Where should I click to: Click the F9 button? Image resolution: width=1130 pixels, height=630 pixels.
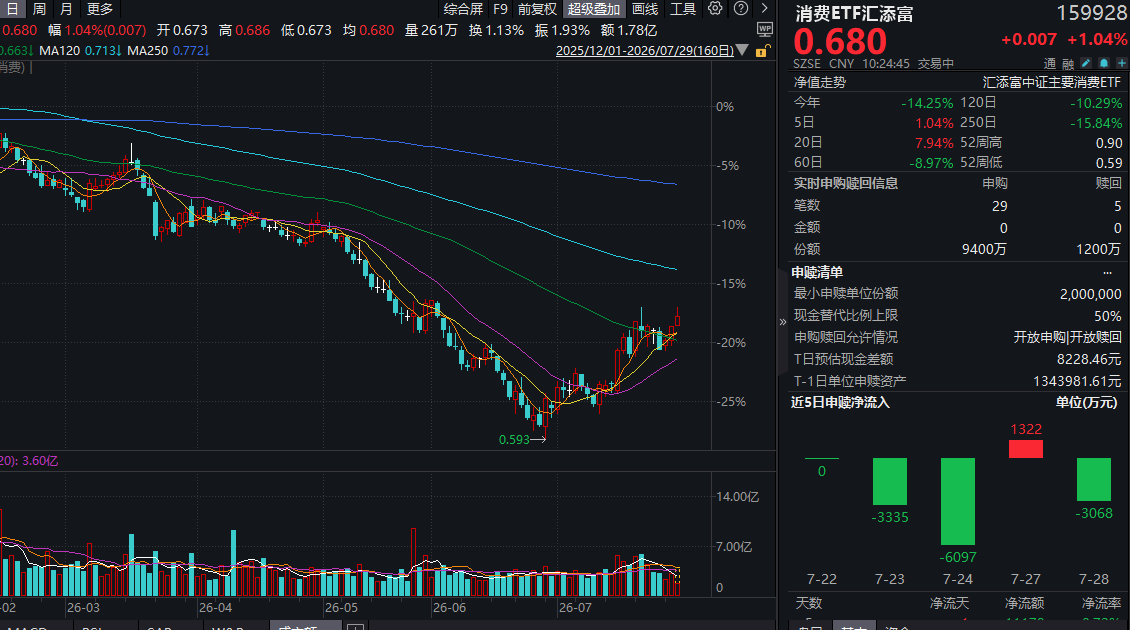(500, 9)
